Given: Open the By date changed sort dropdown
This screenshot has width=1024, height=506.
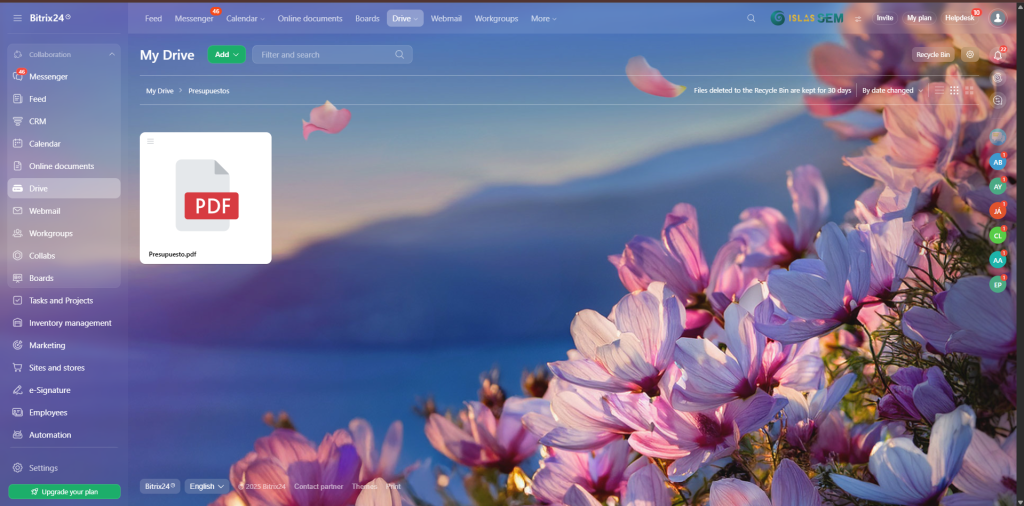Looking at the screenshot, I should (x=890, y=90).
